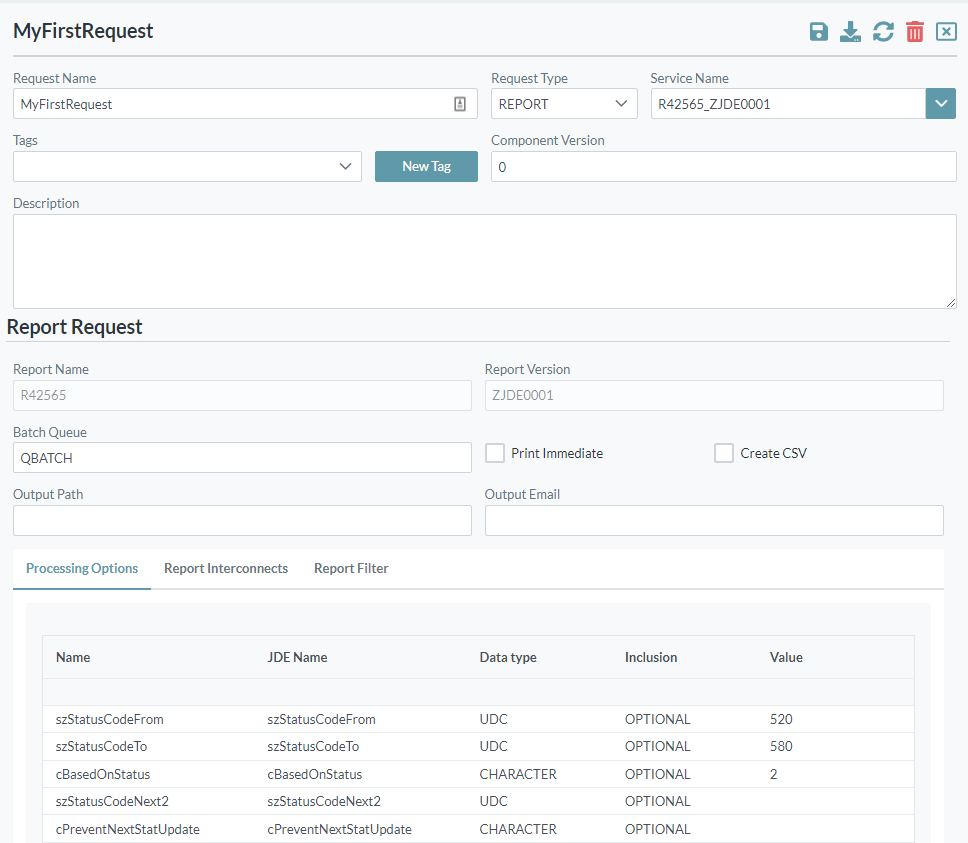Switch to the Report Interconnects tab
968x843 pixels.
click(x=226, y=568)
